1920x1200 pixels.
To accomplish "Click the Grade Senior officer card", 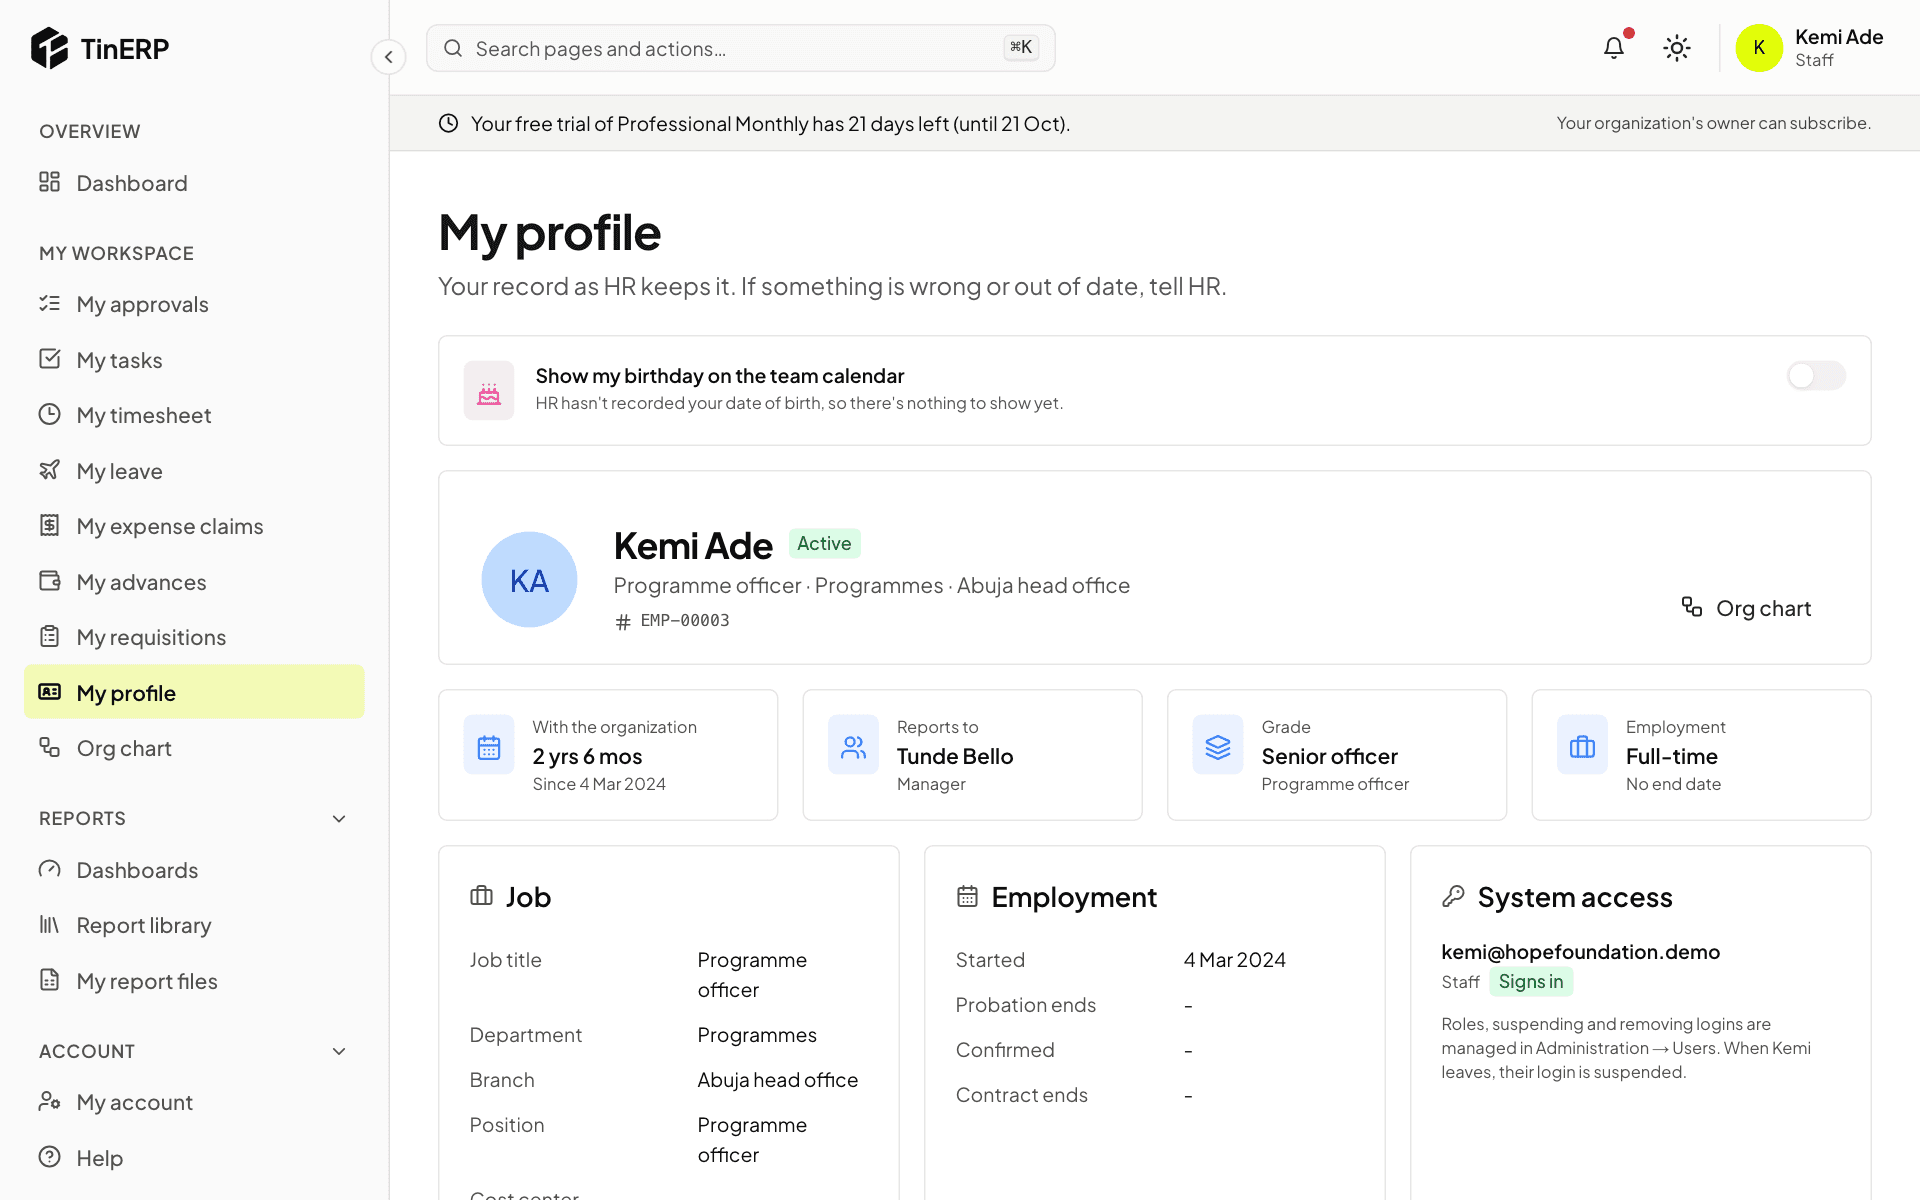I will click(x=1337, y=755).
